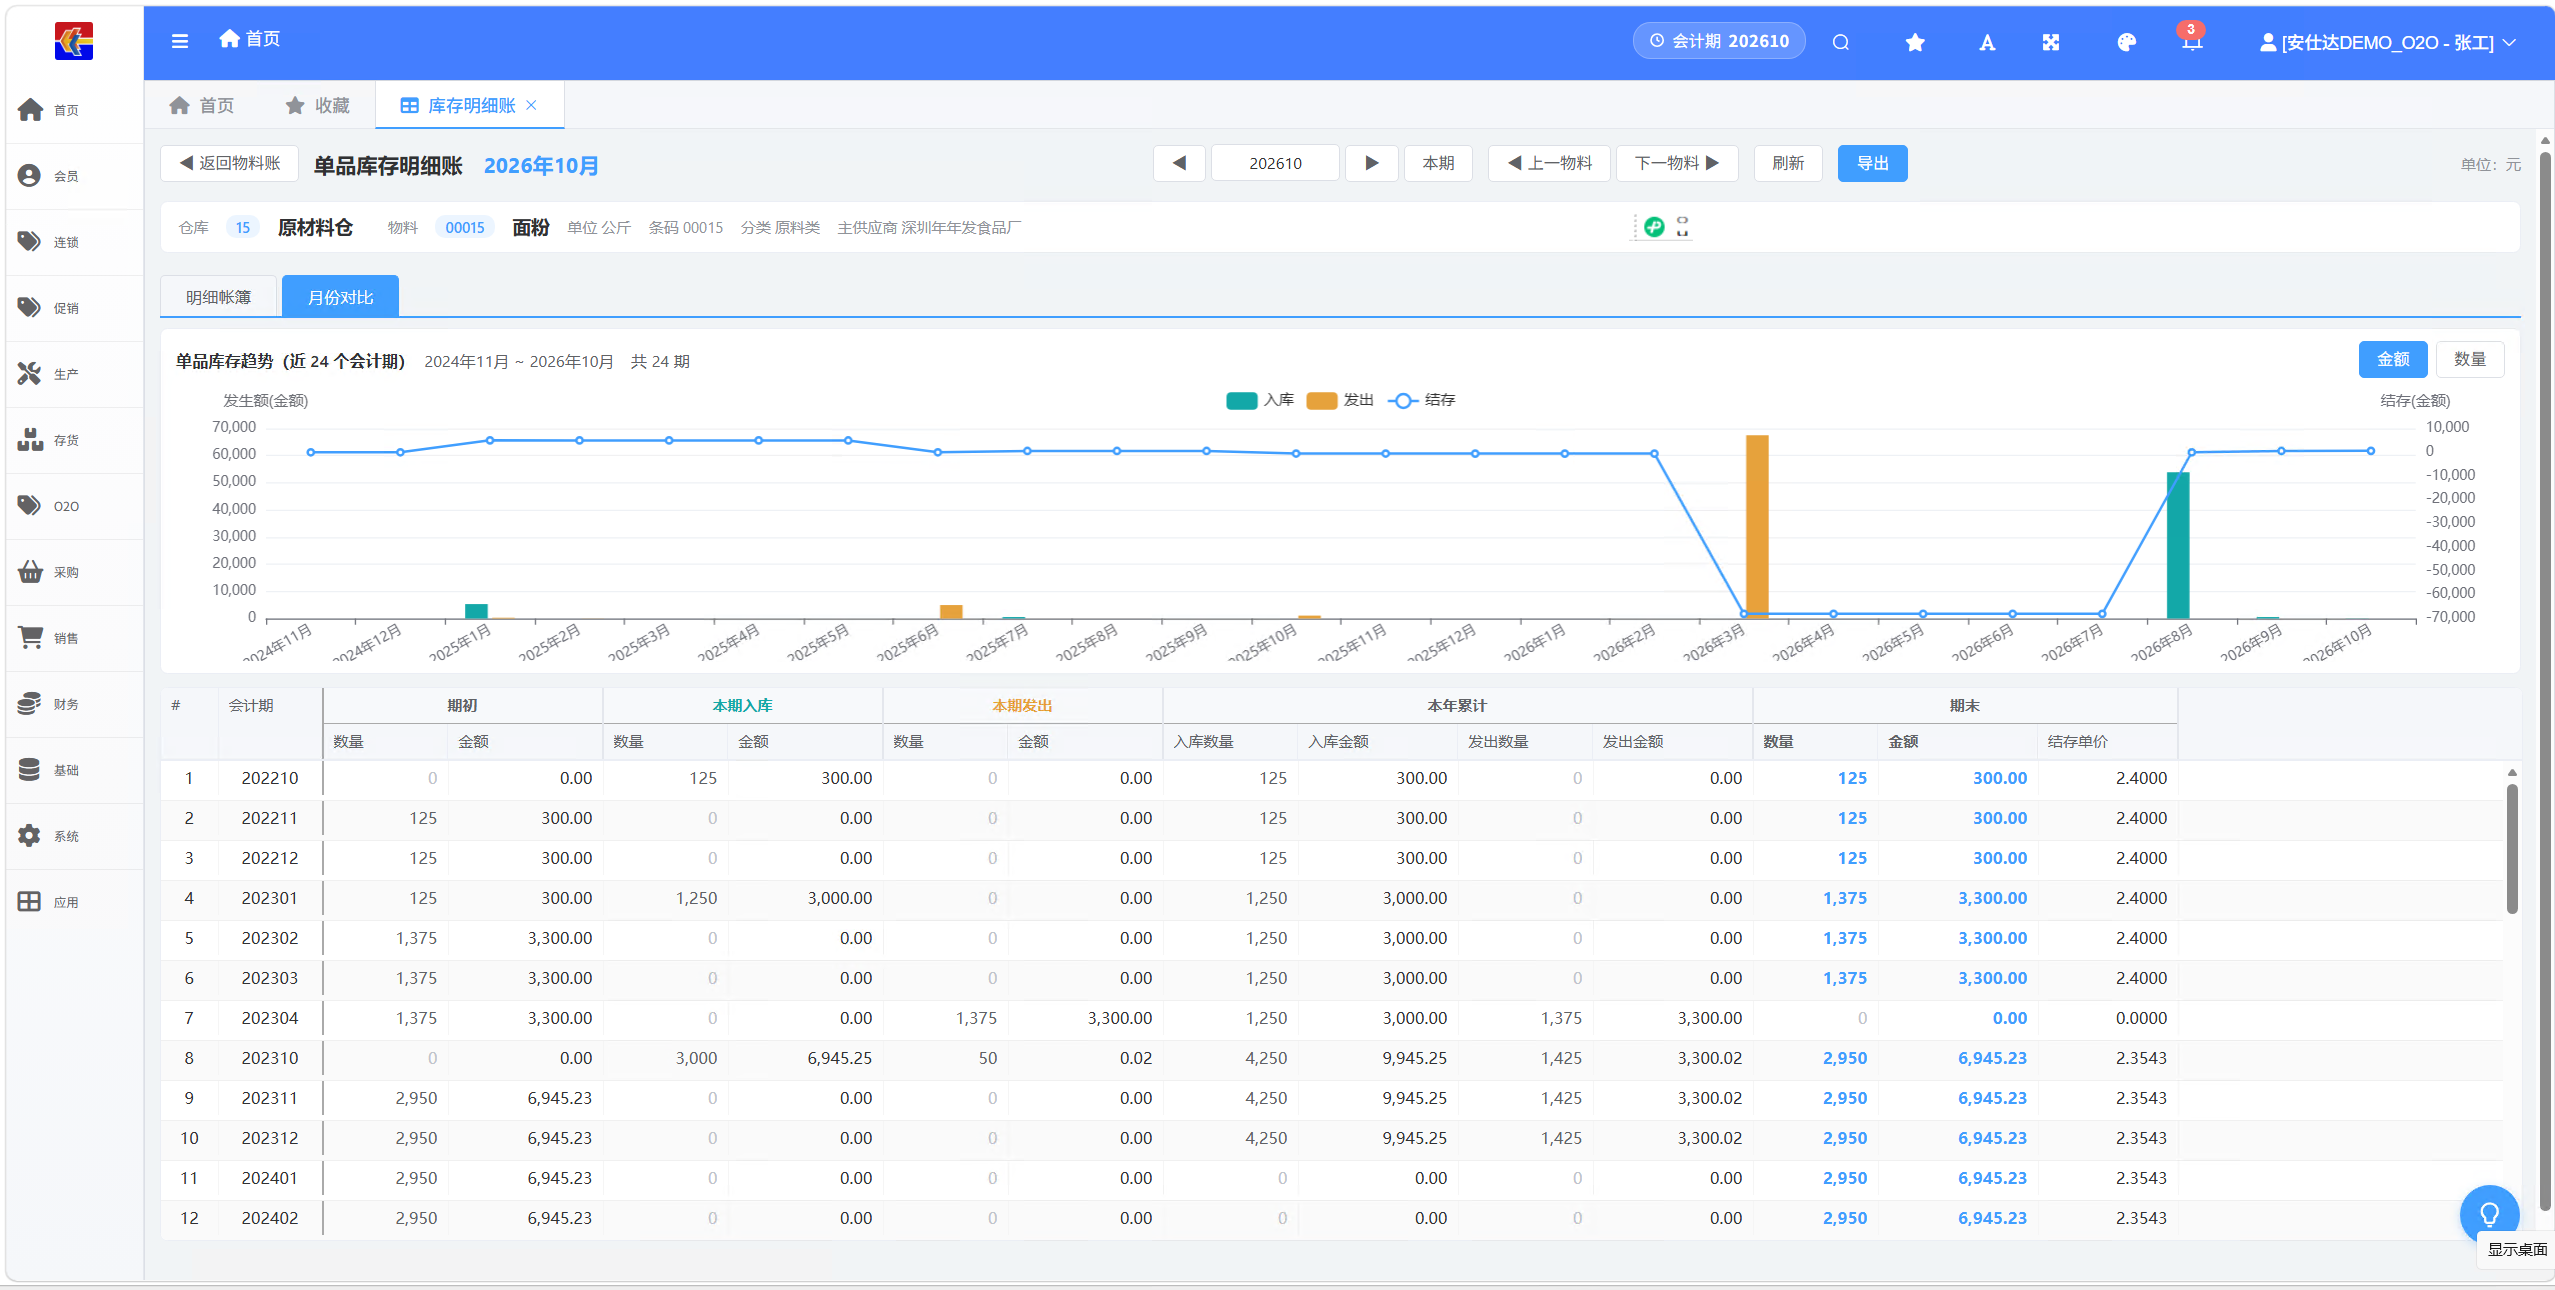
Task: Click 返回物料账 back button
Action: click(230, 163)
